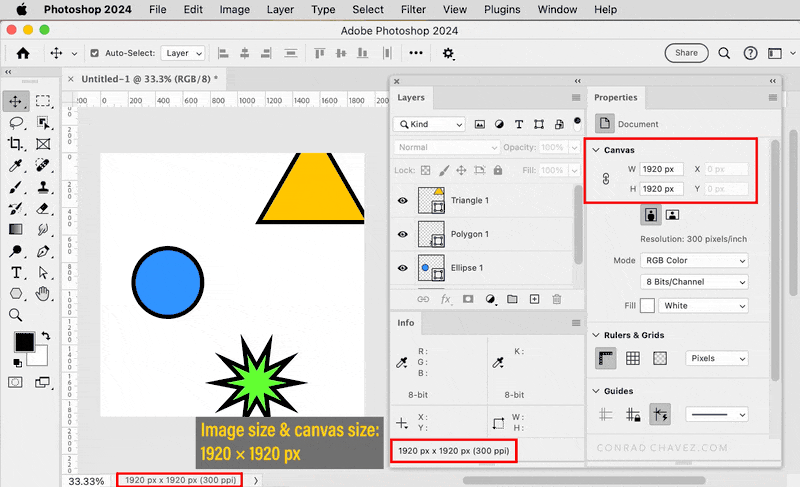Image resolution: width=800 pixels, height=487 pixels.
Task: Swap foreground and background colors
Action: pyautogui.click(x=46, y=335)
